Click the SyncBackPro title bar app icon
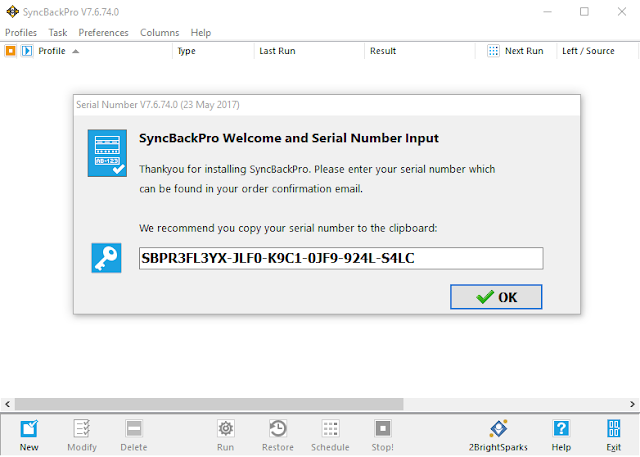The height and width of the screenshot is (457, 640). tap(12, 11)
